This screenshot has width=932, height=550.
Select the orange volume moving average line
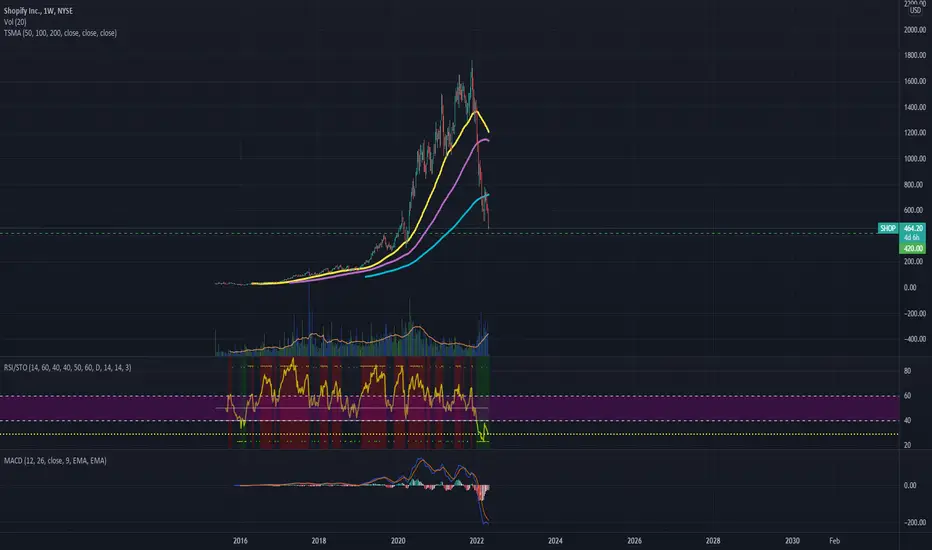[416, 327]
